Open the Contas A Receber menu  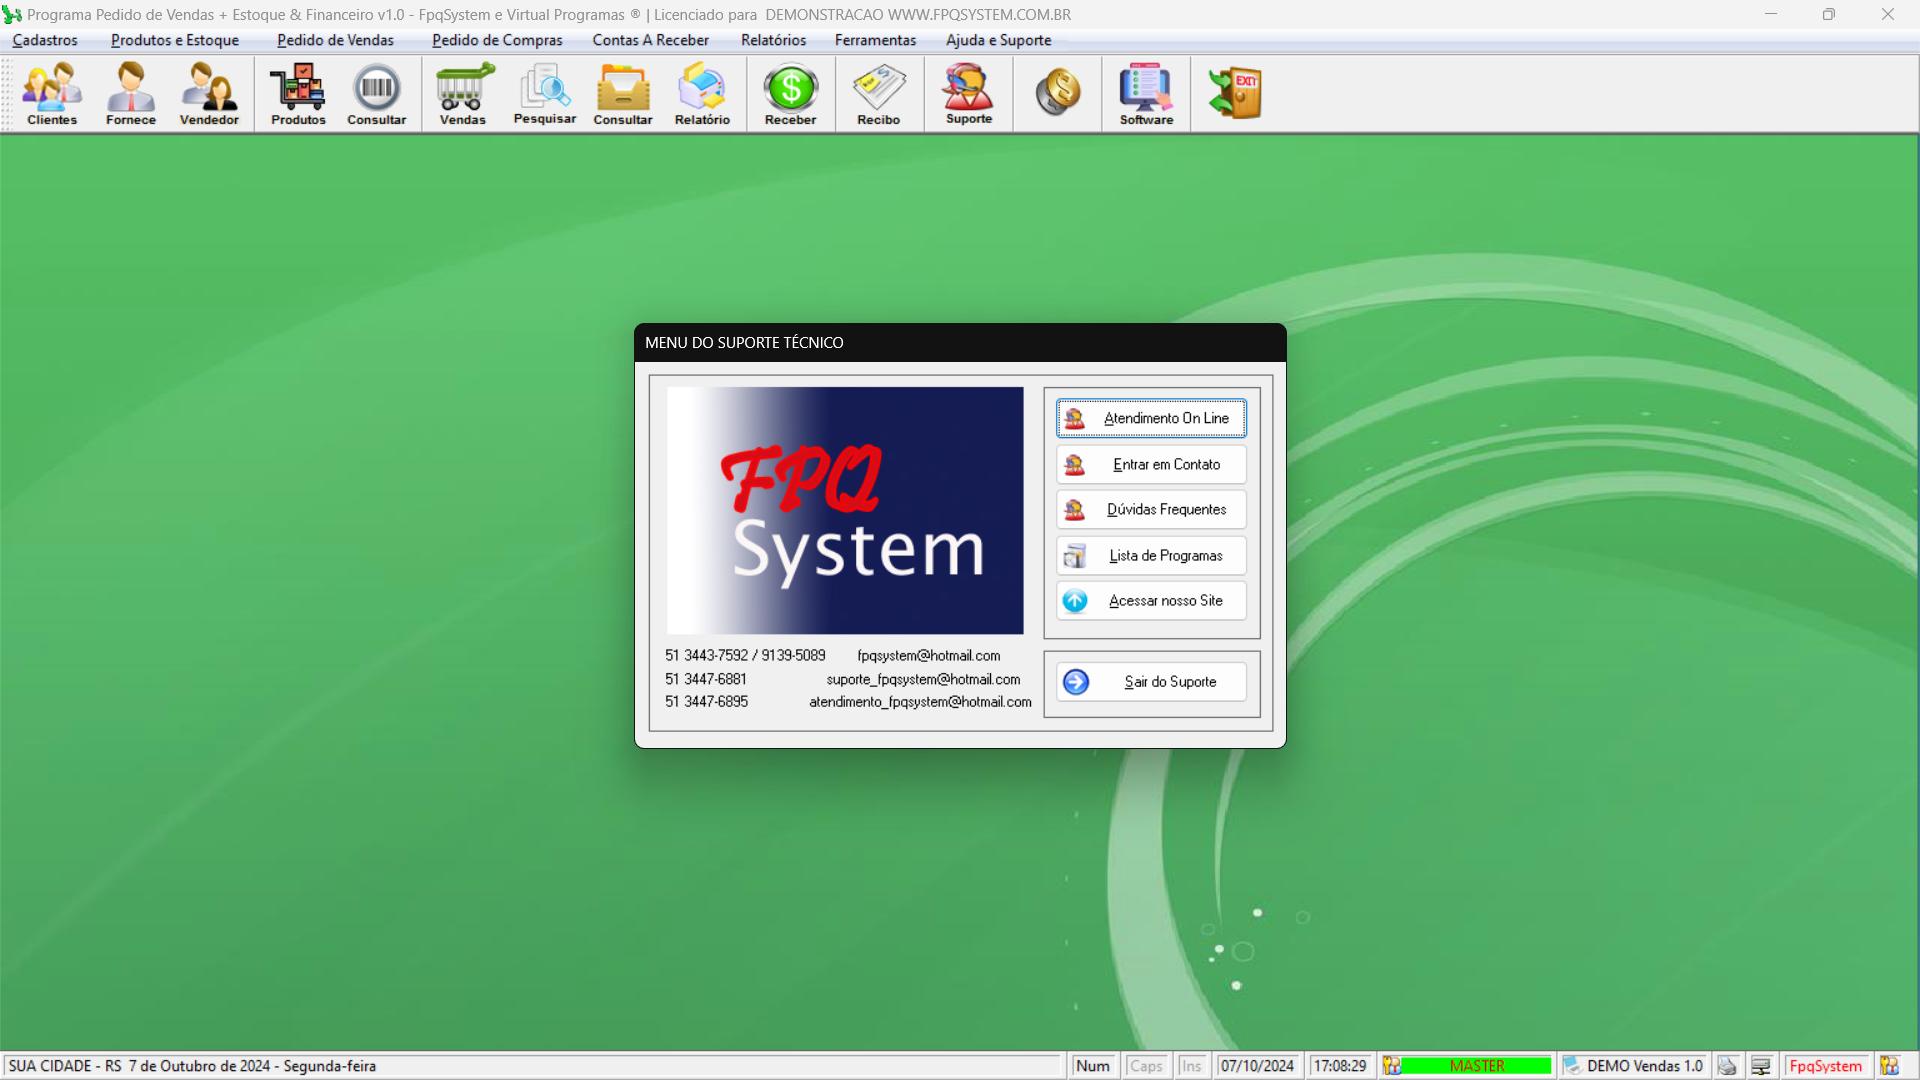click(x=650, y=40)
